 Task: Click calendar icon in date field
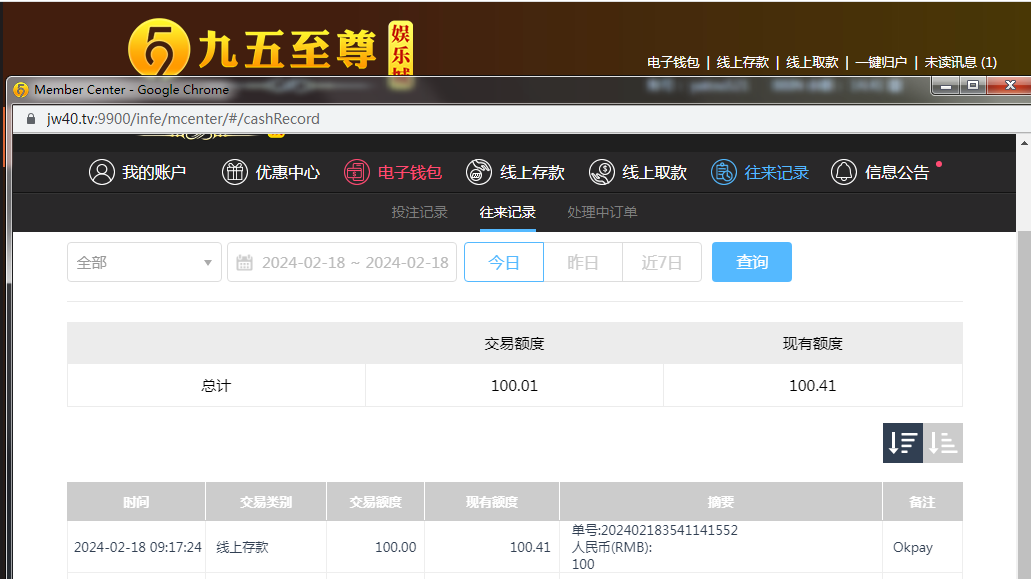pos(245,263)
